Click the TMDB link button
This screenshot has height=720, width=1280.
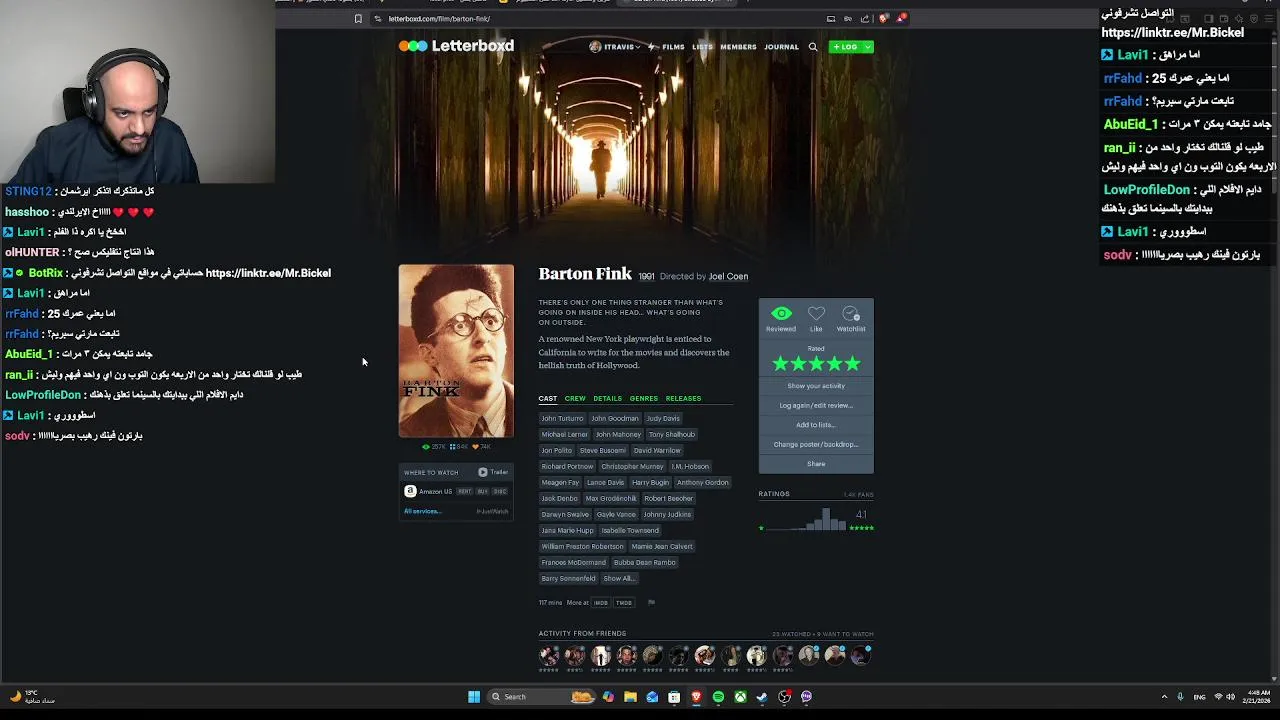pyautogui.click(x=623, y=603)
